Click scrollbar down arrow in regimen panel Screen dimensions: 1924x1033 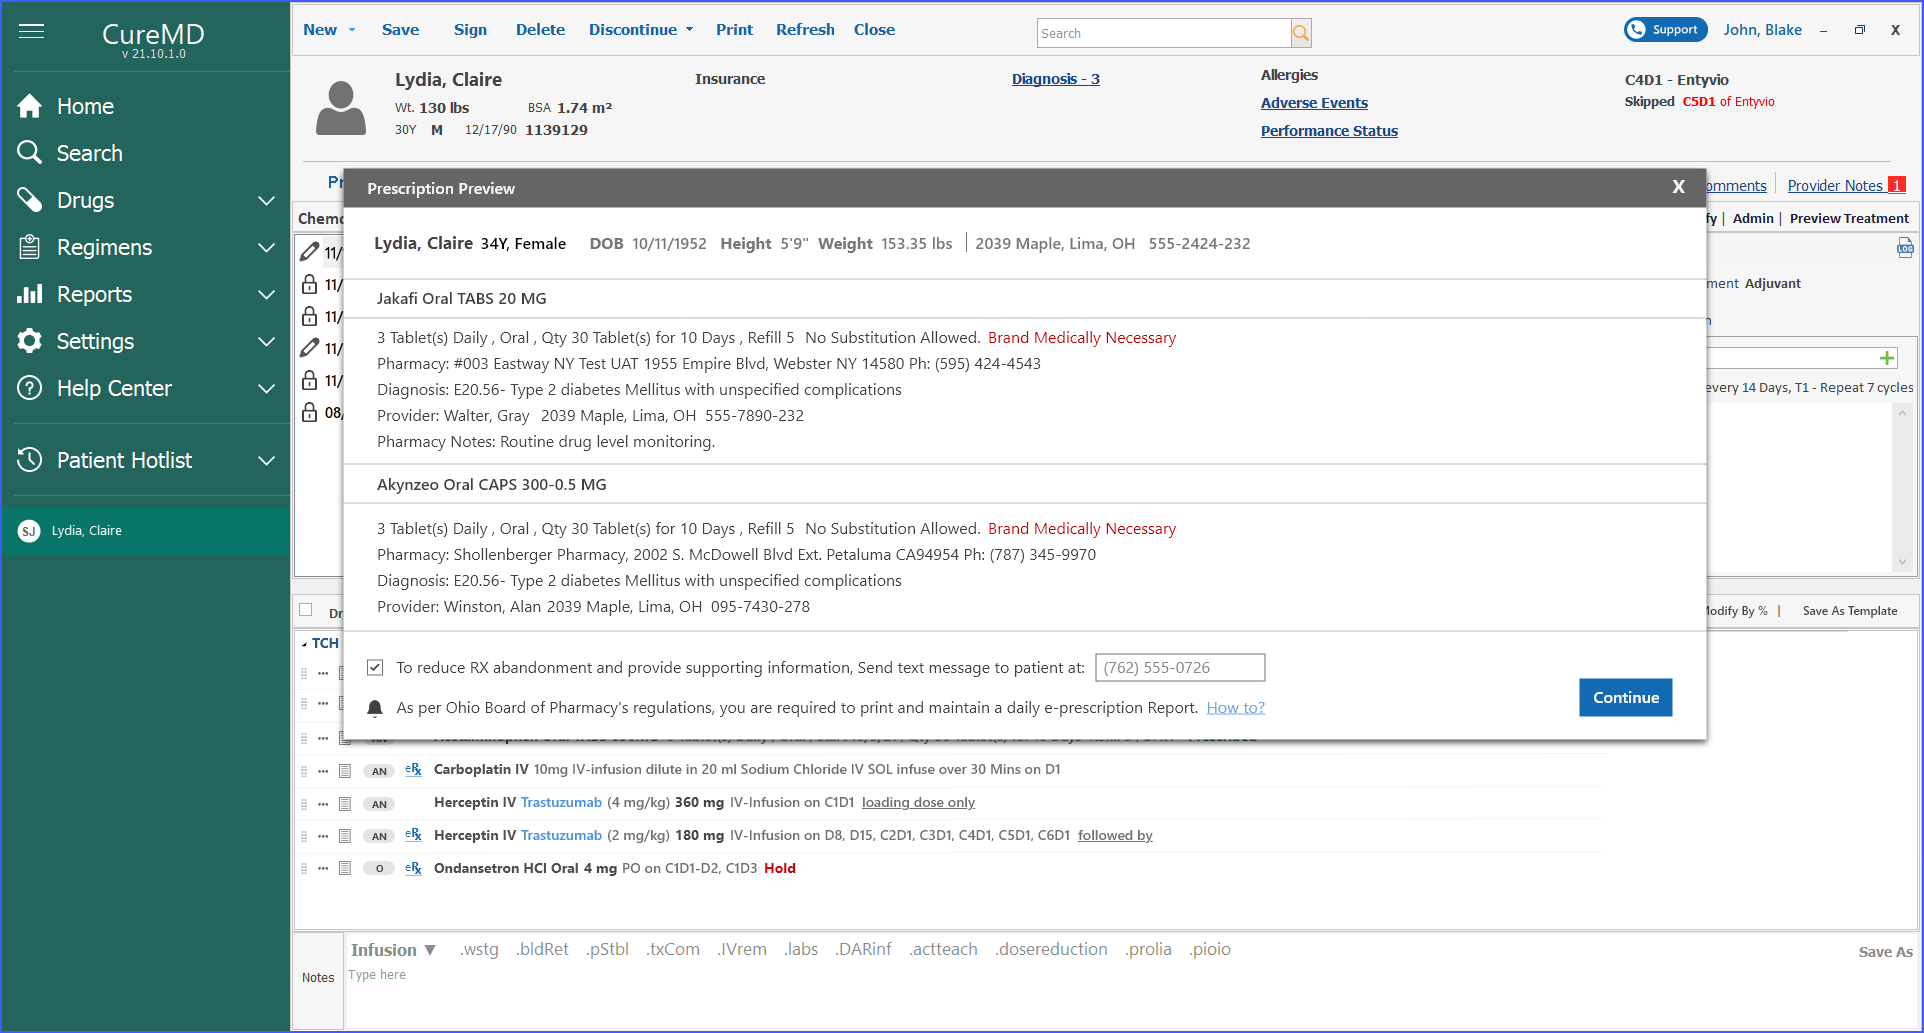point(1903,563)
